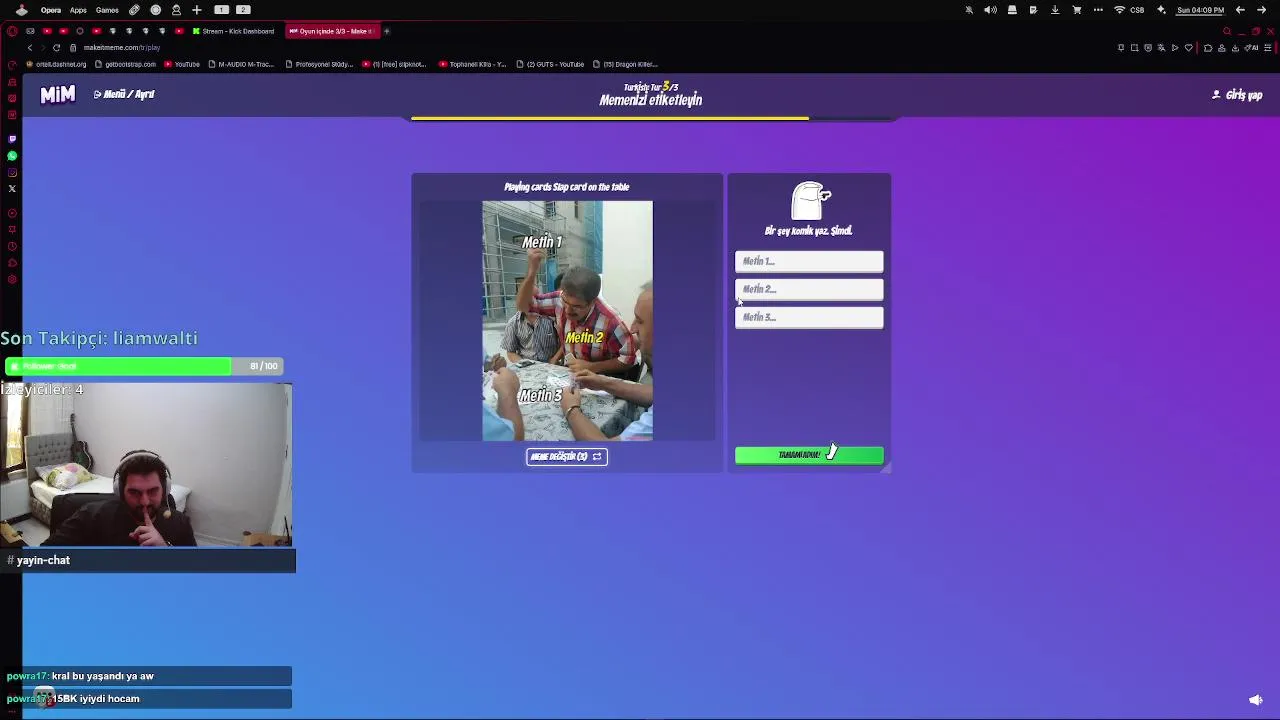Open X (Twitter) in Opera sidebar

(12, 189)
